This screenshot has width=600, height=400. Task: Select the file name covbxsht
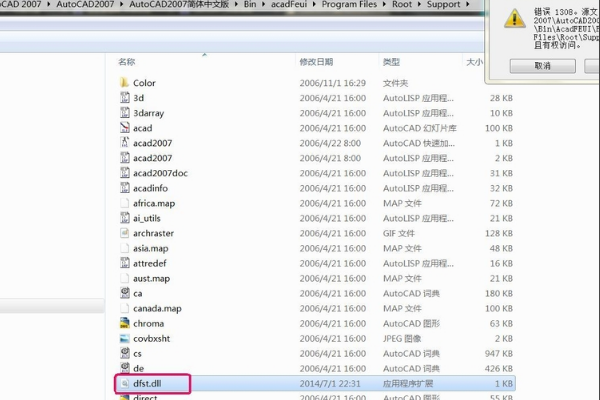(x=152, y=338)
